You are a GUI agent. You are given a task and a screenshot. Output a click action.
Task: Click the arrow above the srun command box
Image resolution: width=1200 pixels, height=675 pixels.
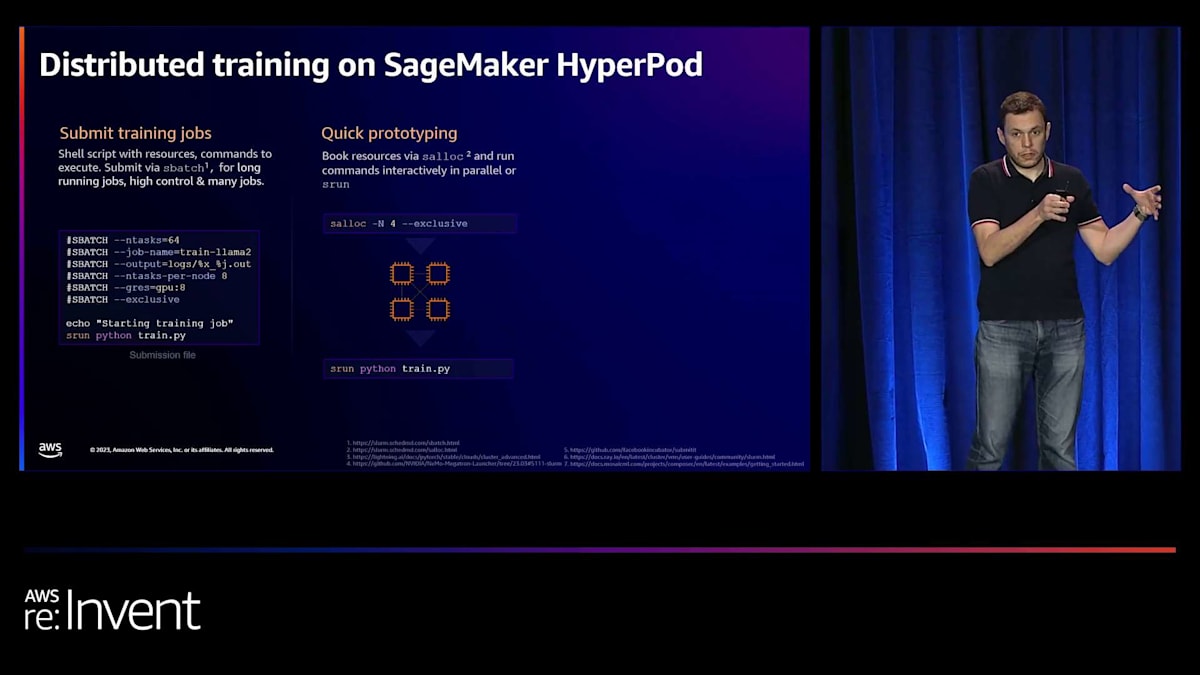click(420, 338)
